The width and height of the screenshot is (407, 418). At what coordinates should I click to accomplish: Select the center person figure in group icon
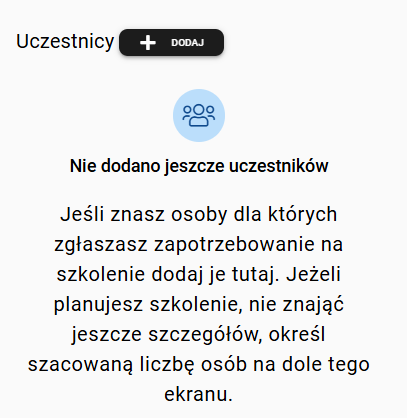(x=199, y=116)
